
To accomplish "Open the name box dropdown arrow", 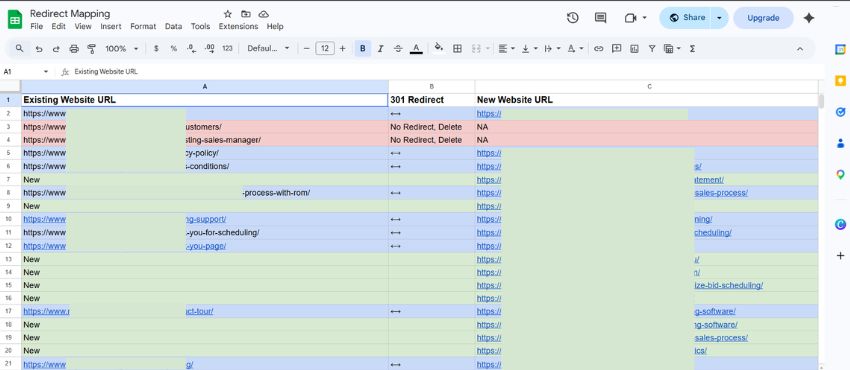I will (x=46, y=72).
